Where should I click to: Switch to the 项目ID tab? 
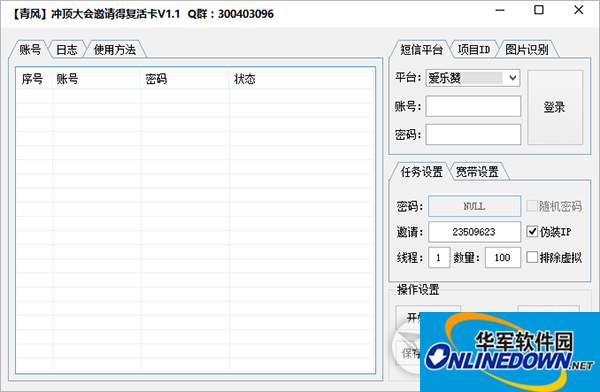pos(474,50)
